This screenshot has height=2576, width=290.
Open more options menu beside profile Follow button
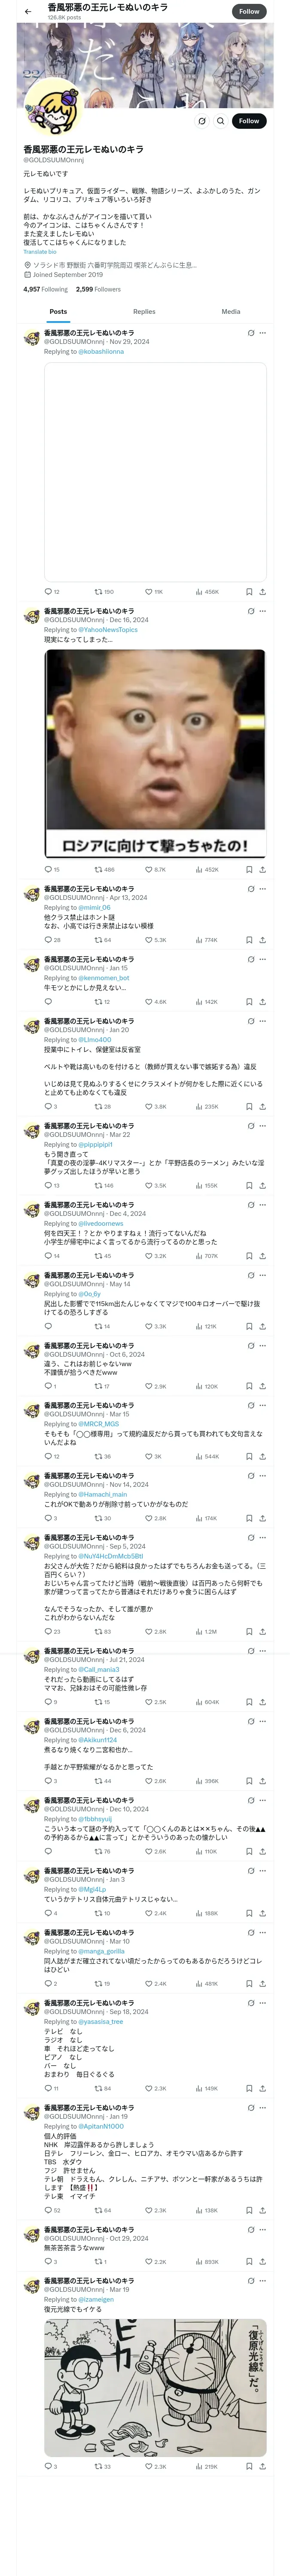coord(221,121)
